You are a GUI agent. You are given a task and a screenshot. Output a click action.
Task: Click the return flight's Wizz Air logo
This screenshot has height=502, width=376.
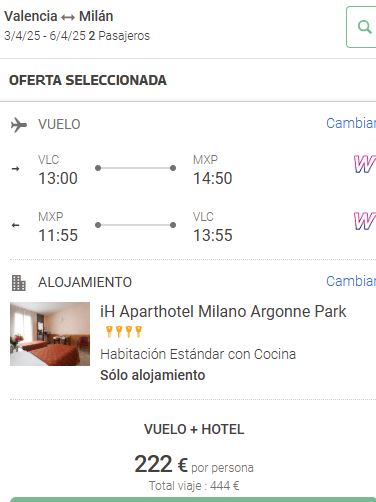(x=365, y=221)
